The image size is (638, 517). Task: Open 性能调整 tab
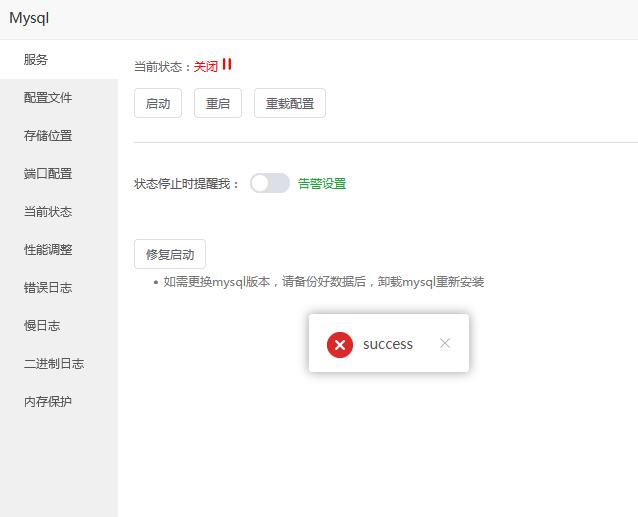59,249
